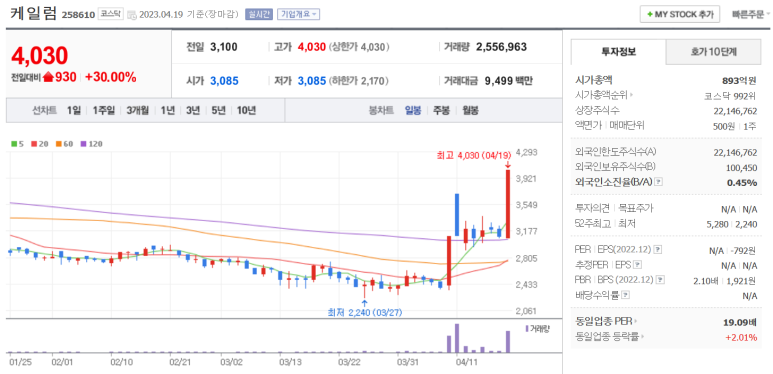Viewport: 773px width, 374px height.
Task: Click help icon next to PER EPS(2022.12)
Action: (x=658, y=250)
